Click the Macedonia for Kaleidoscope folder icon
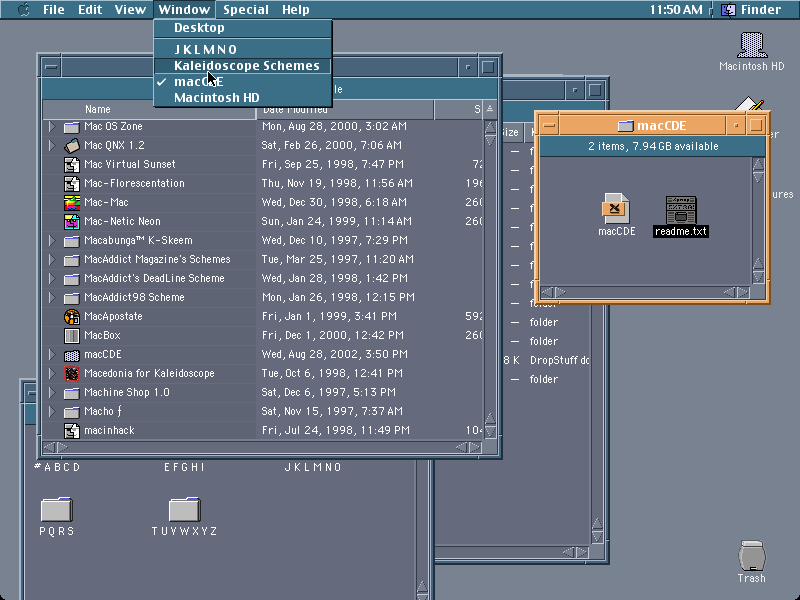The image size is (800, 600). click(72, 373)
